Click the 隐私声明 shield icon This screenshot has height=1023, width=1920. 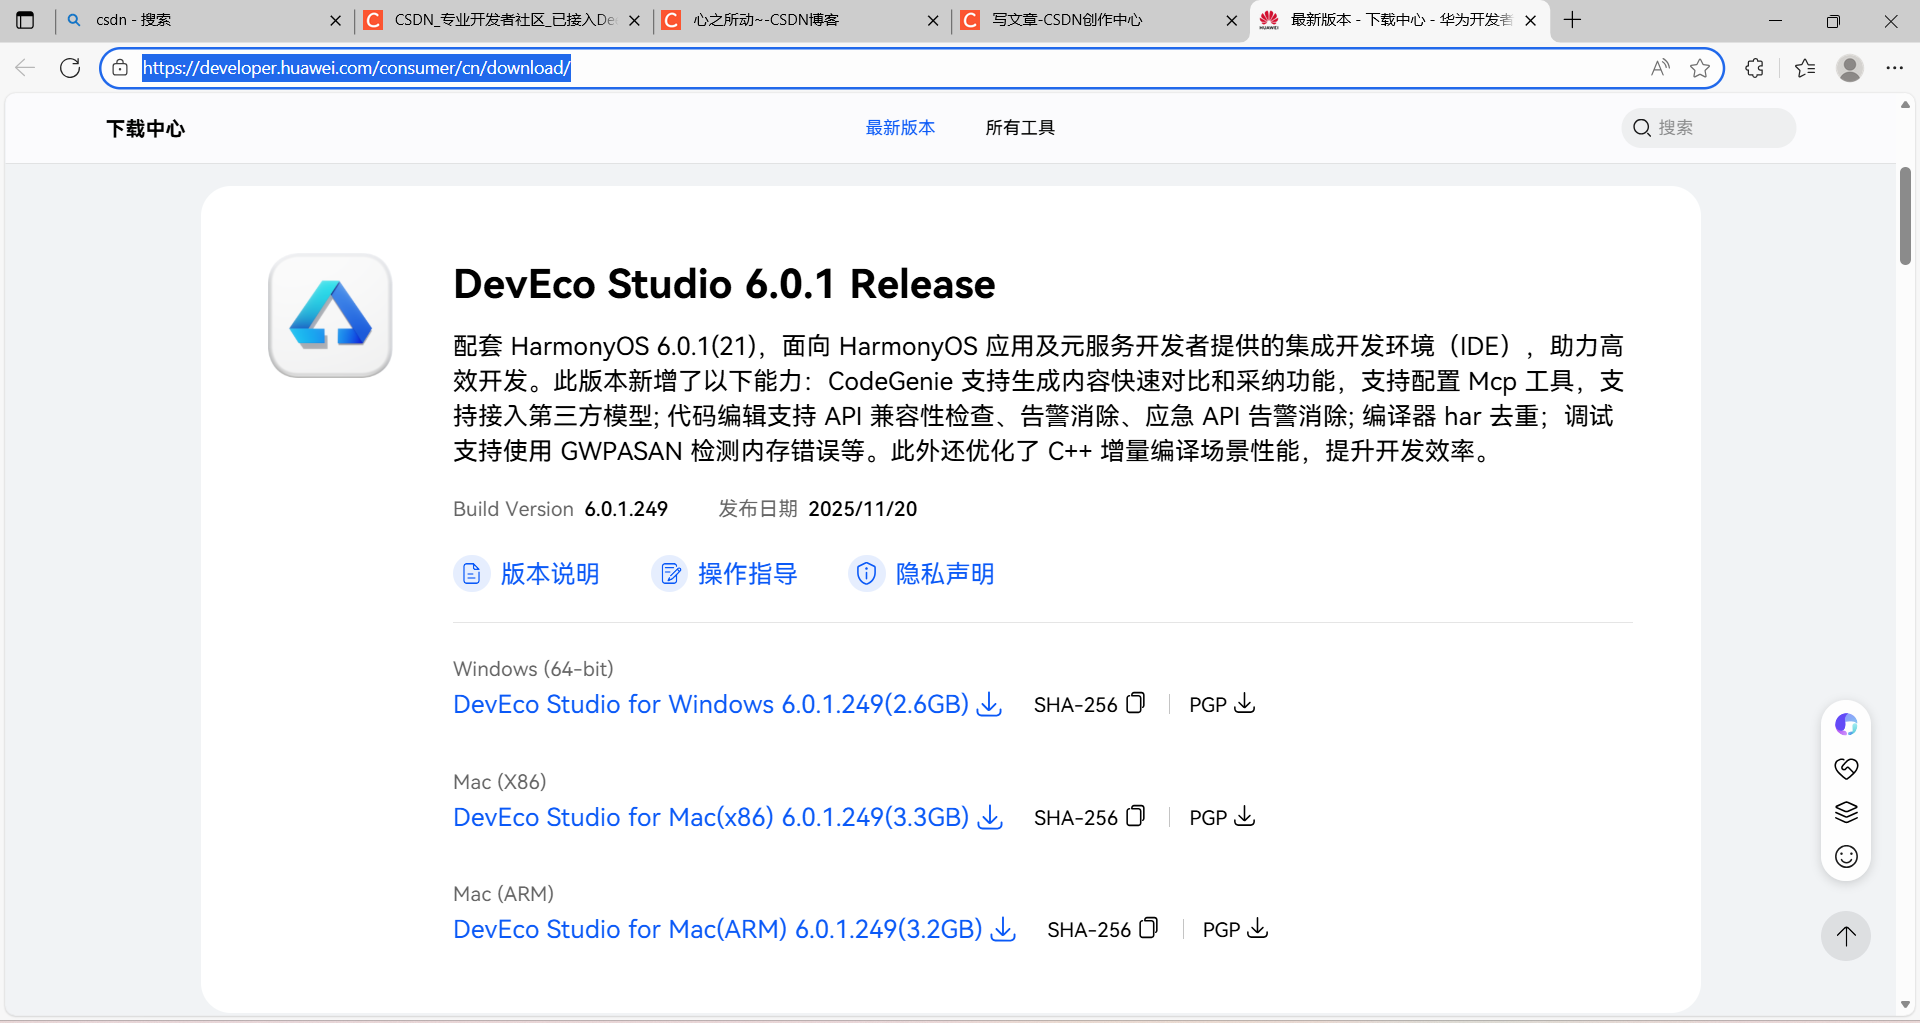[866, 574]
